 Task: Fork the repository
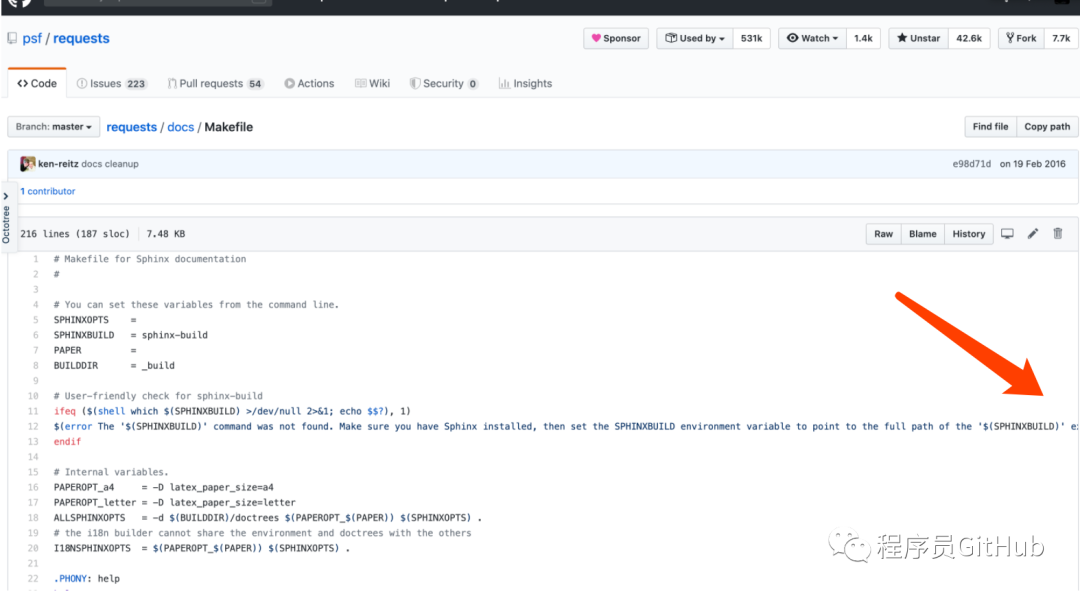pyautogui.click(x=1021, y=39)
